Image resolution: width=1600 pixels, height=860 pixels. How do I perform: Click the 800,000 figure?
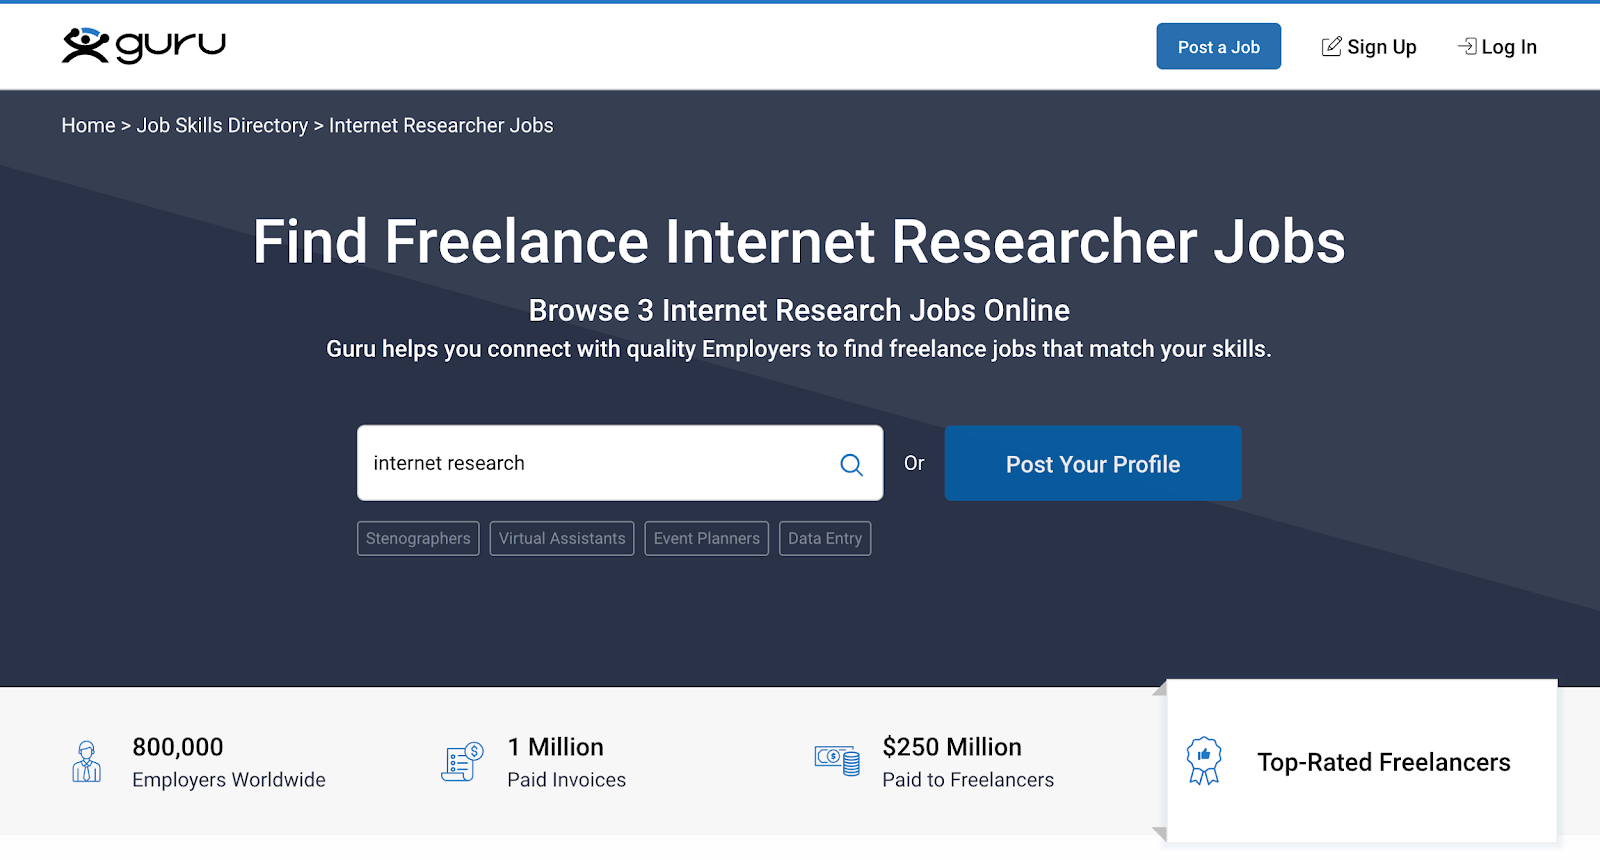click(178, 747)
